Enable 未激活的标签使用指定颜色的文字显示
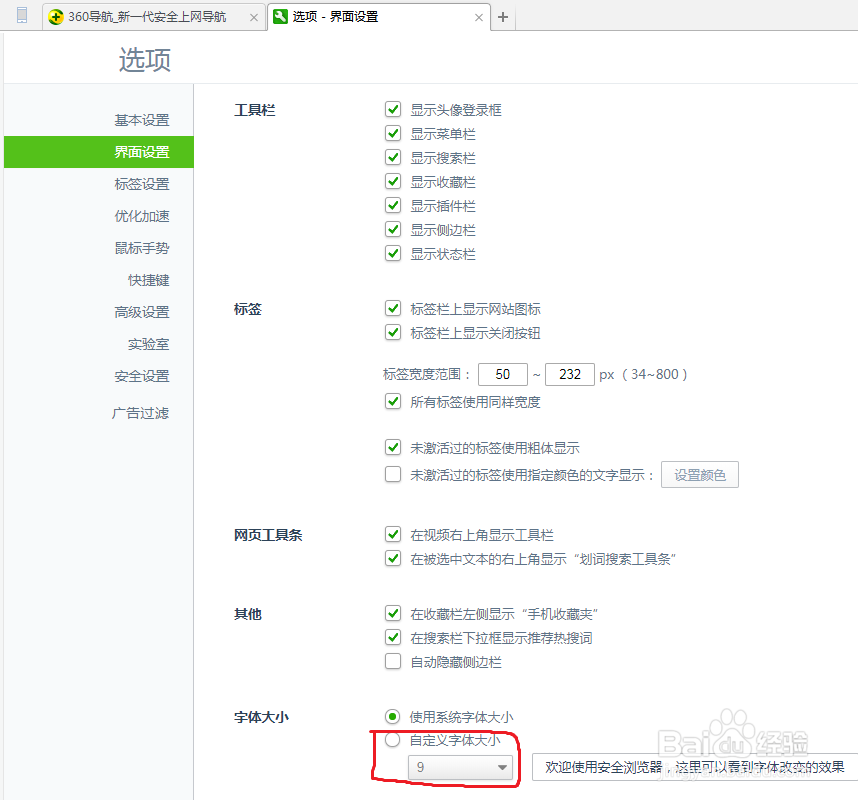The width and height of the screenshot is (858, 800). pyautogui.click(x=393, y=474)
